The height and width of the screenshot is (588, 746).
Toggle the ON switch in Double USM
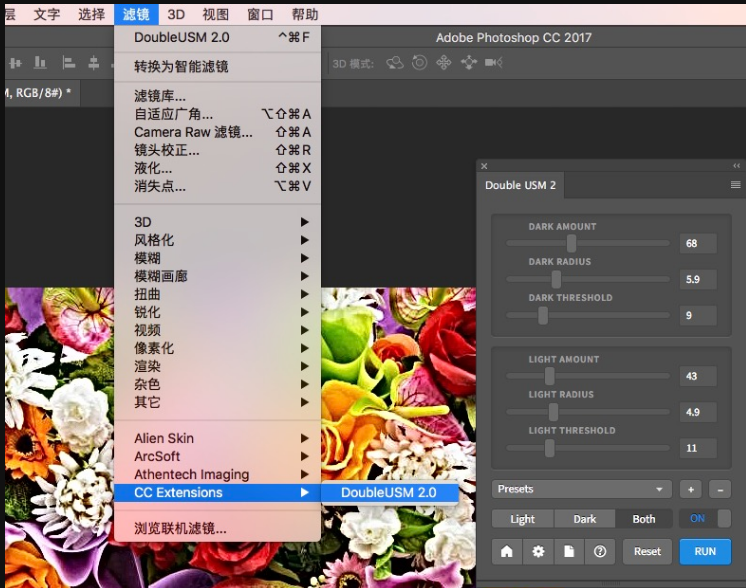point(705,518)
